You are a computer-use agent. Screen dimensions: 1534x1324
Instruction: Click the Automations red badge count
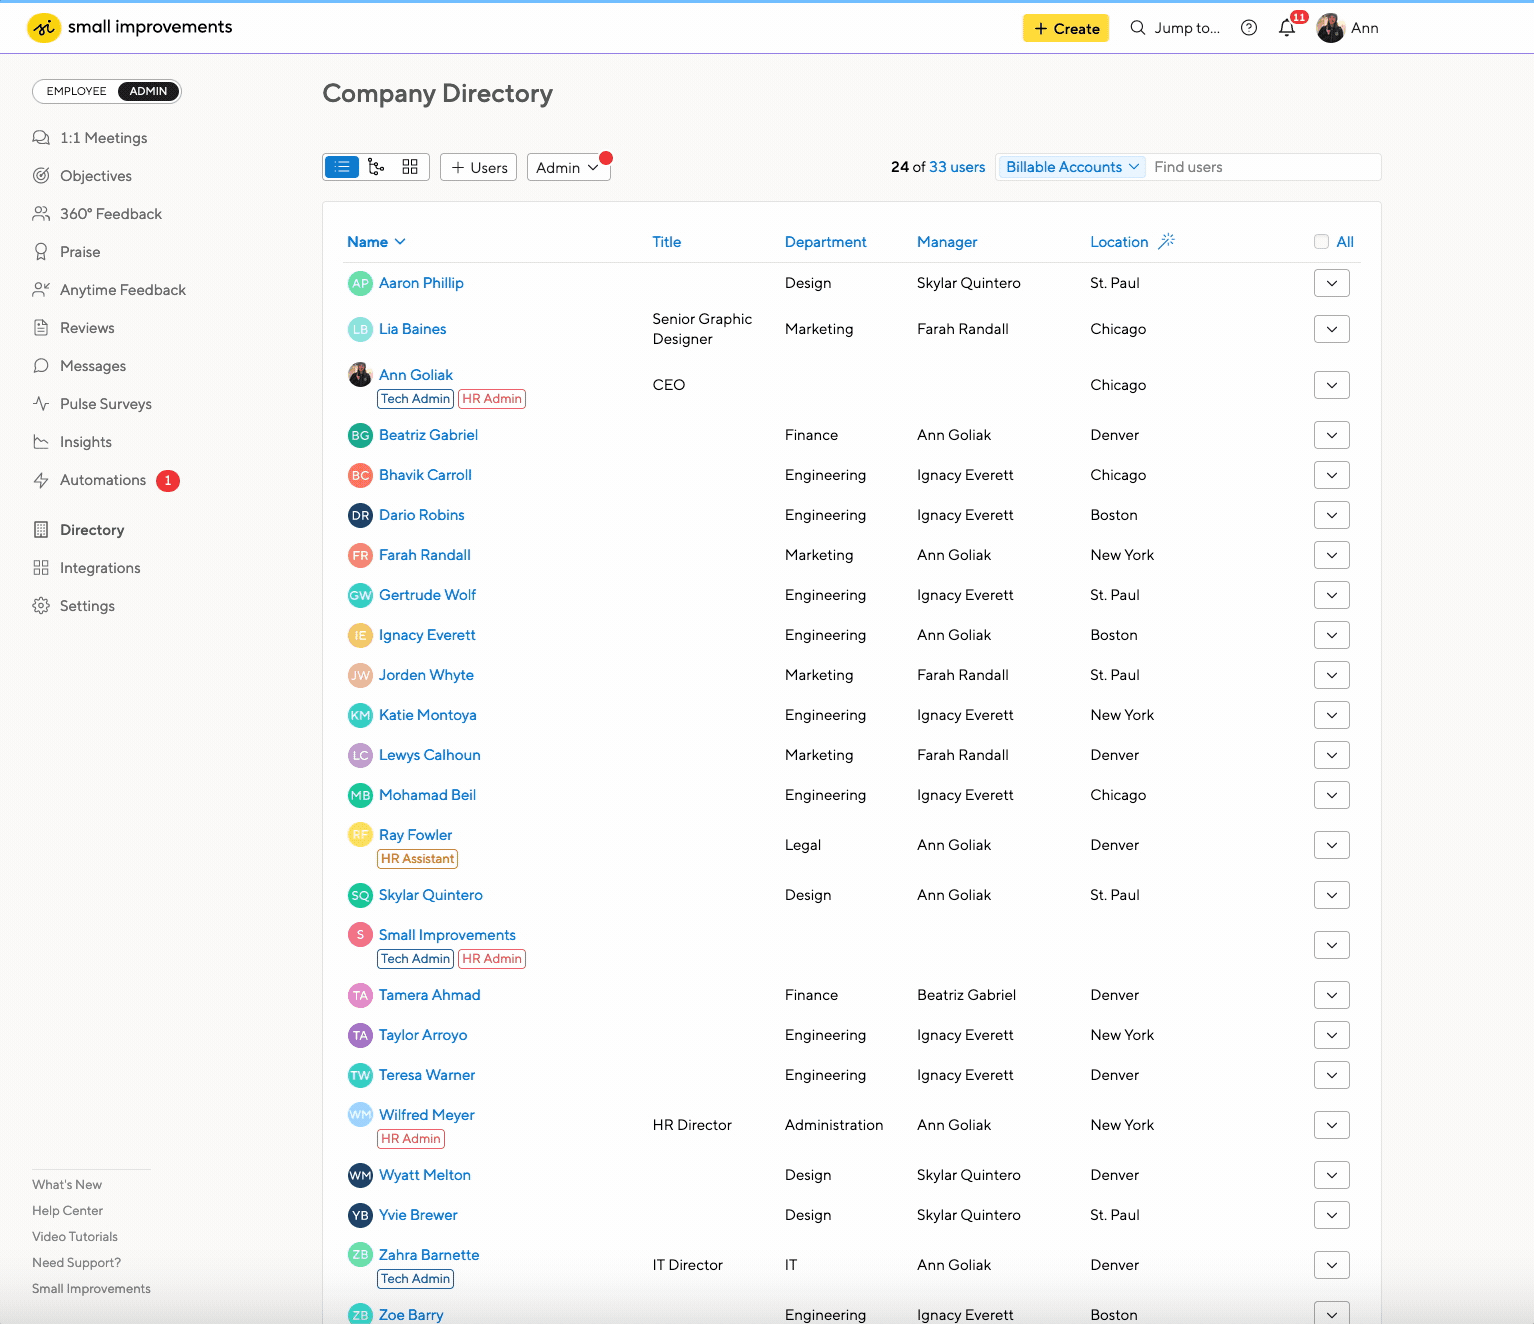tap(168, 481)
